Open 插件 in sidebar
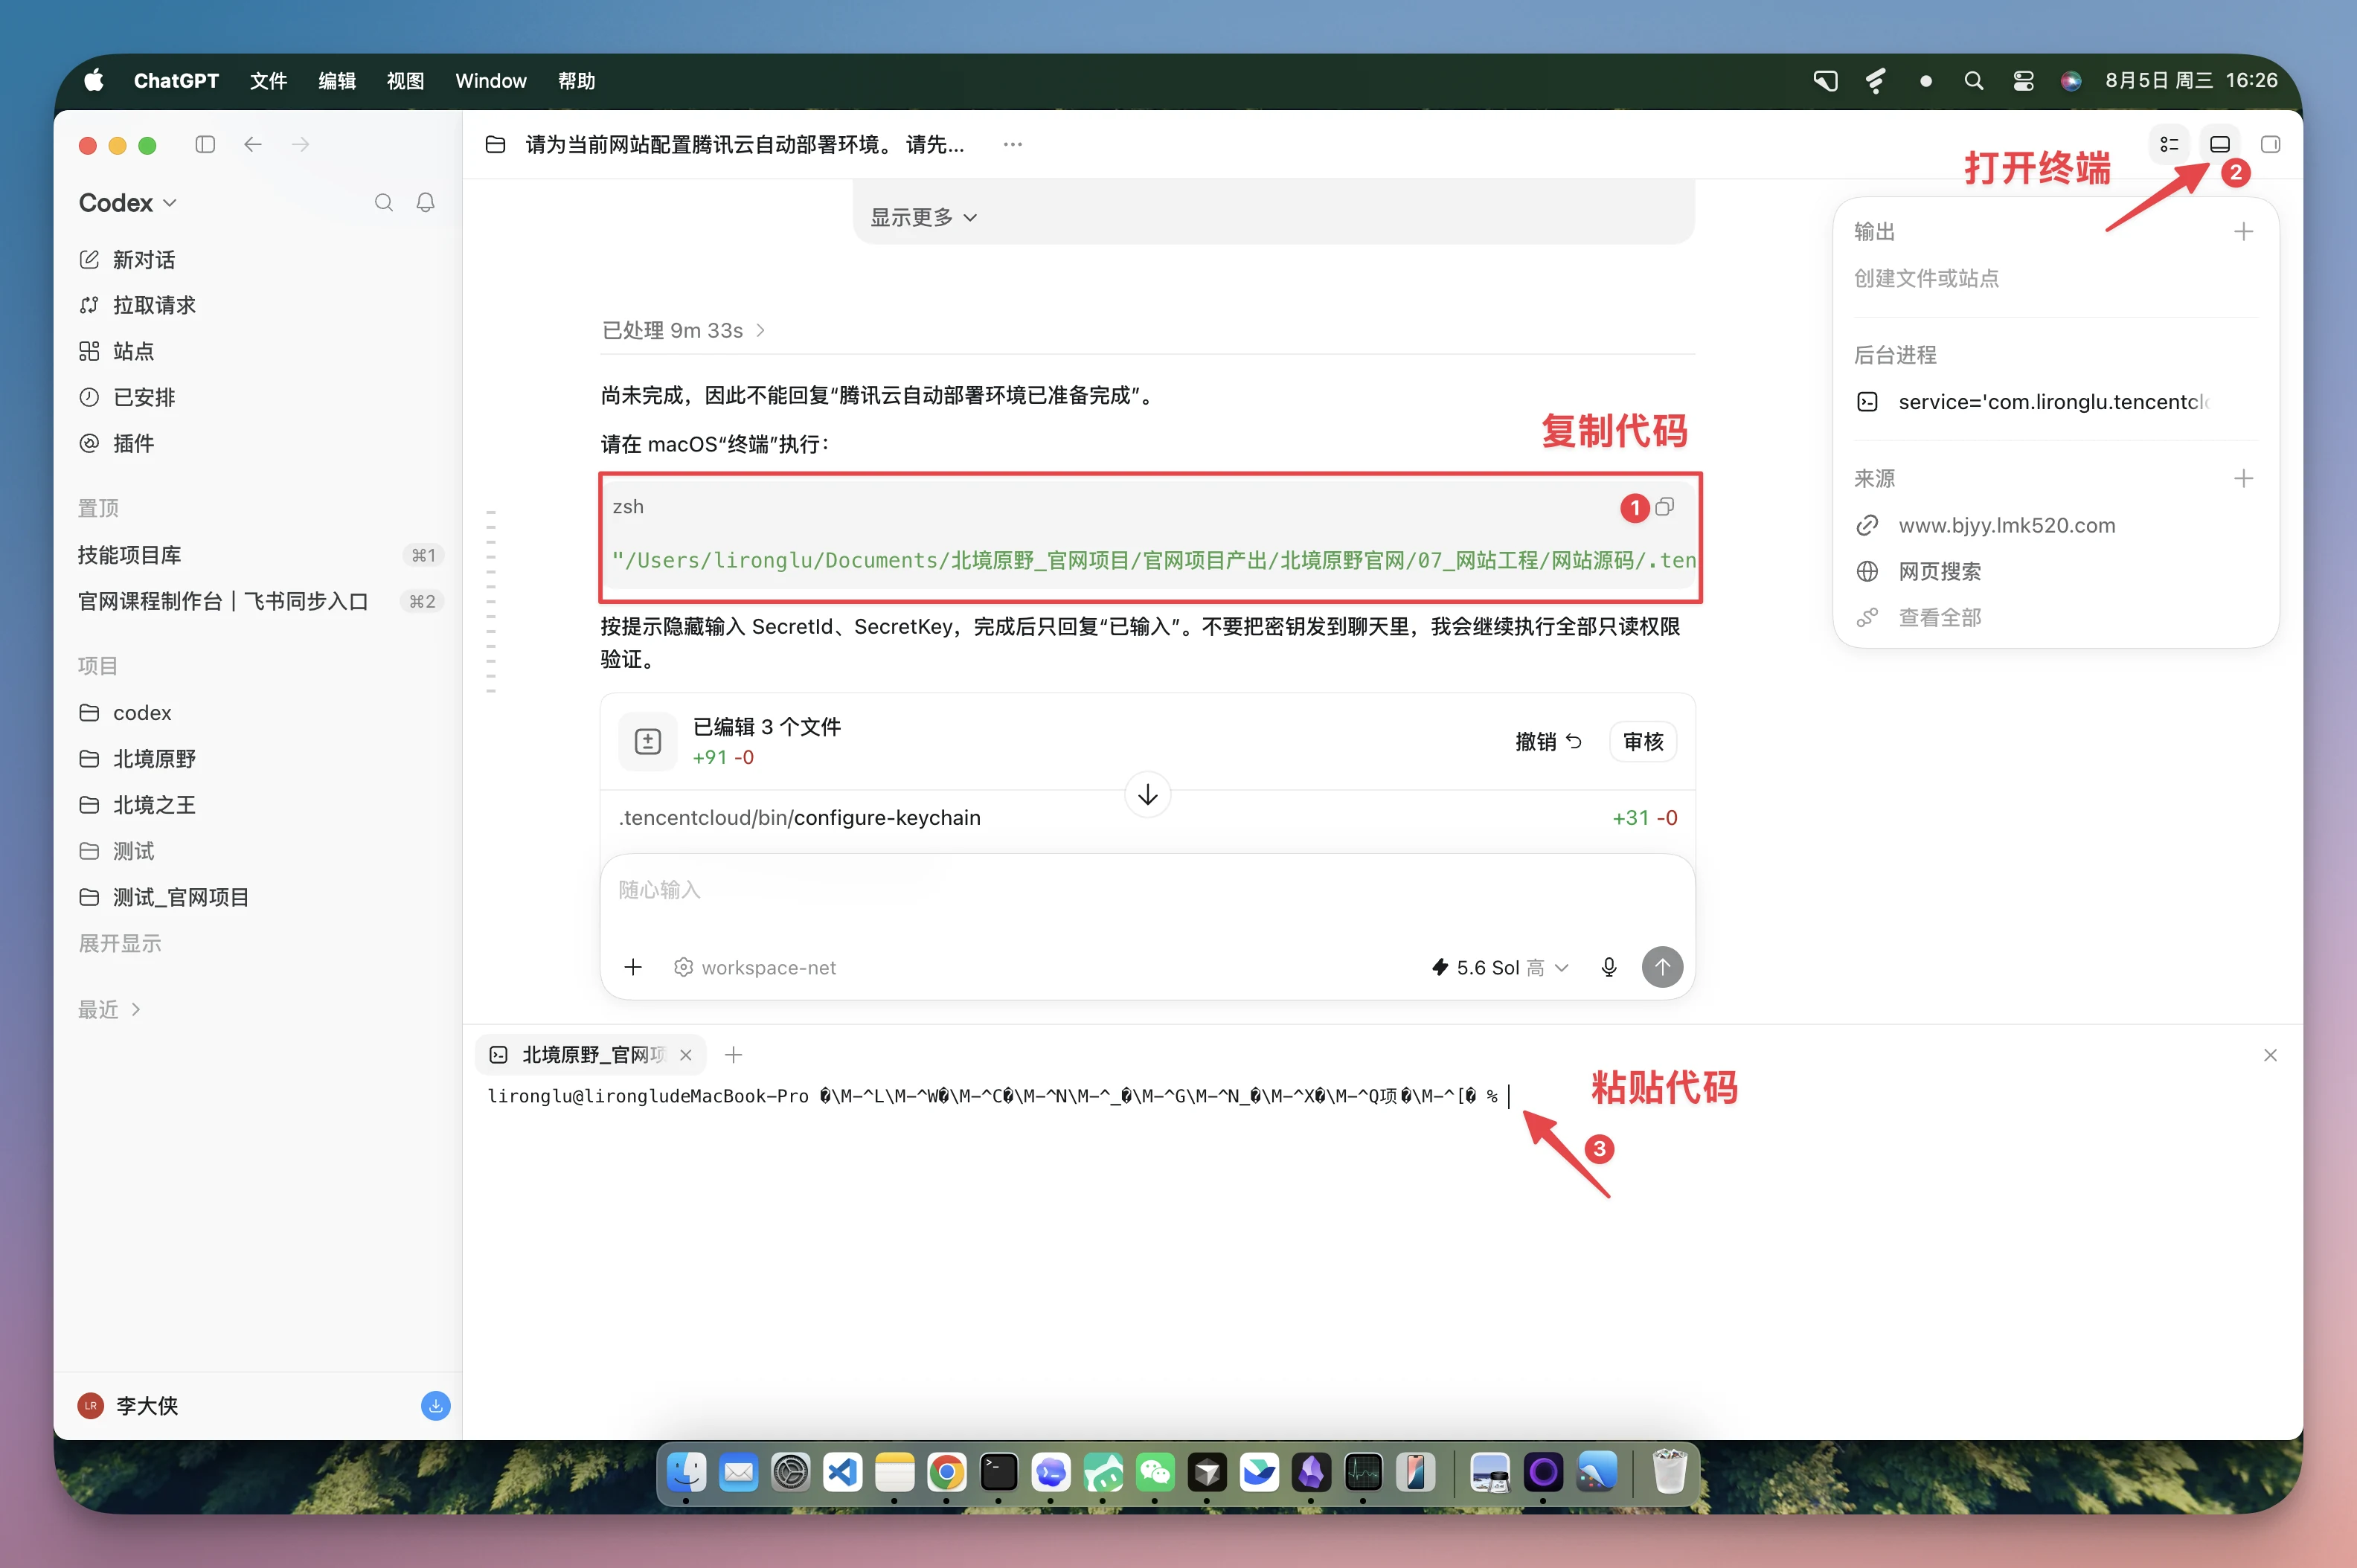 (117, 443)
